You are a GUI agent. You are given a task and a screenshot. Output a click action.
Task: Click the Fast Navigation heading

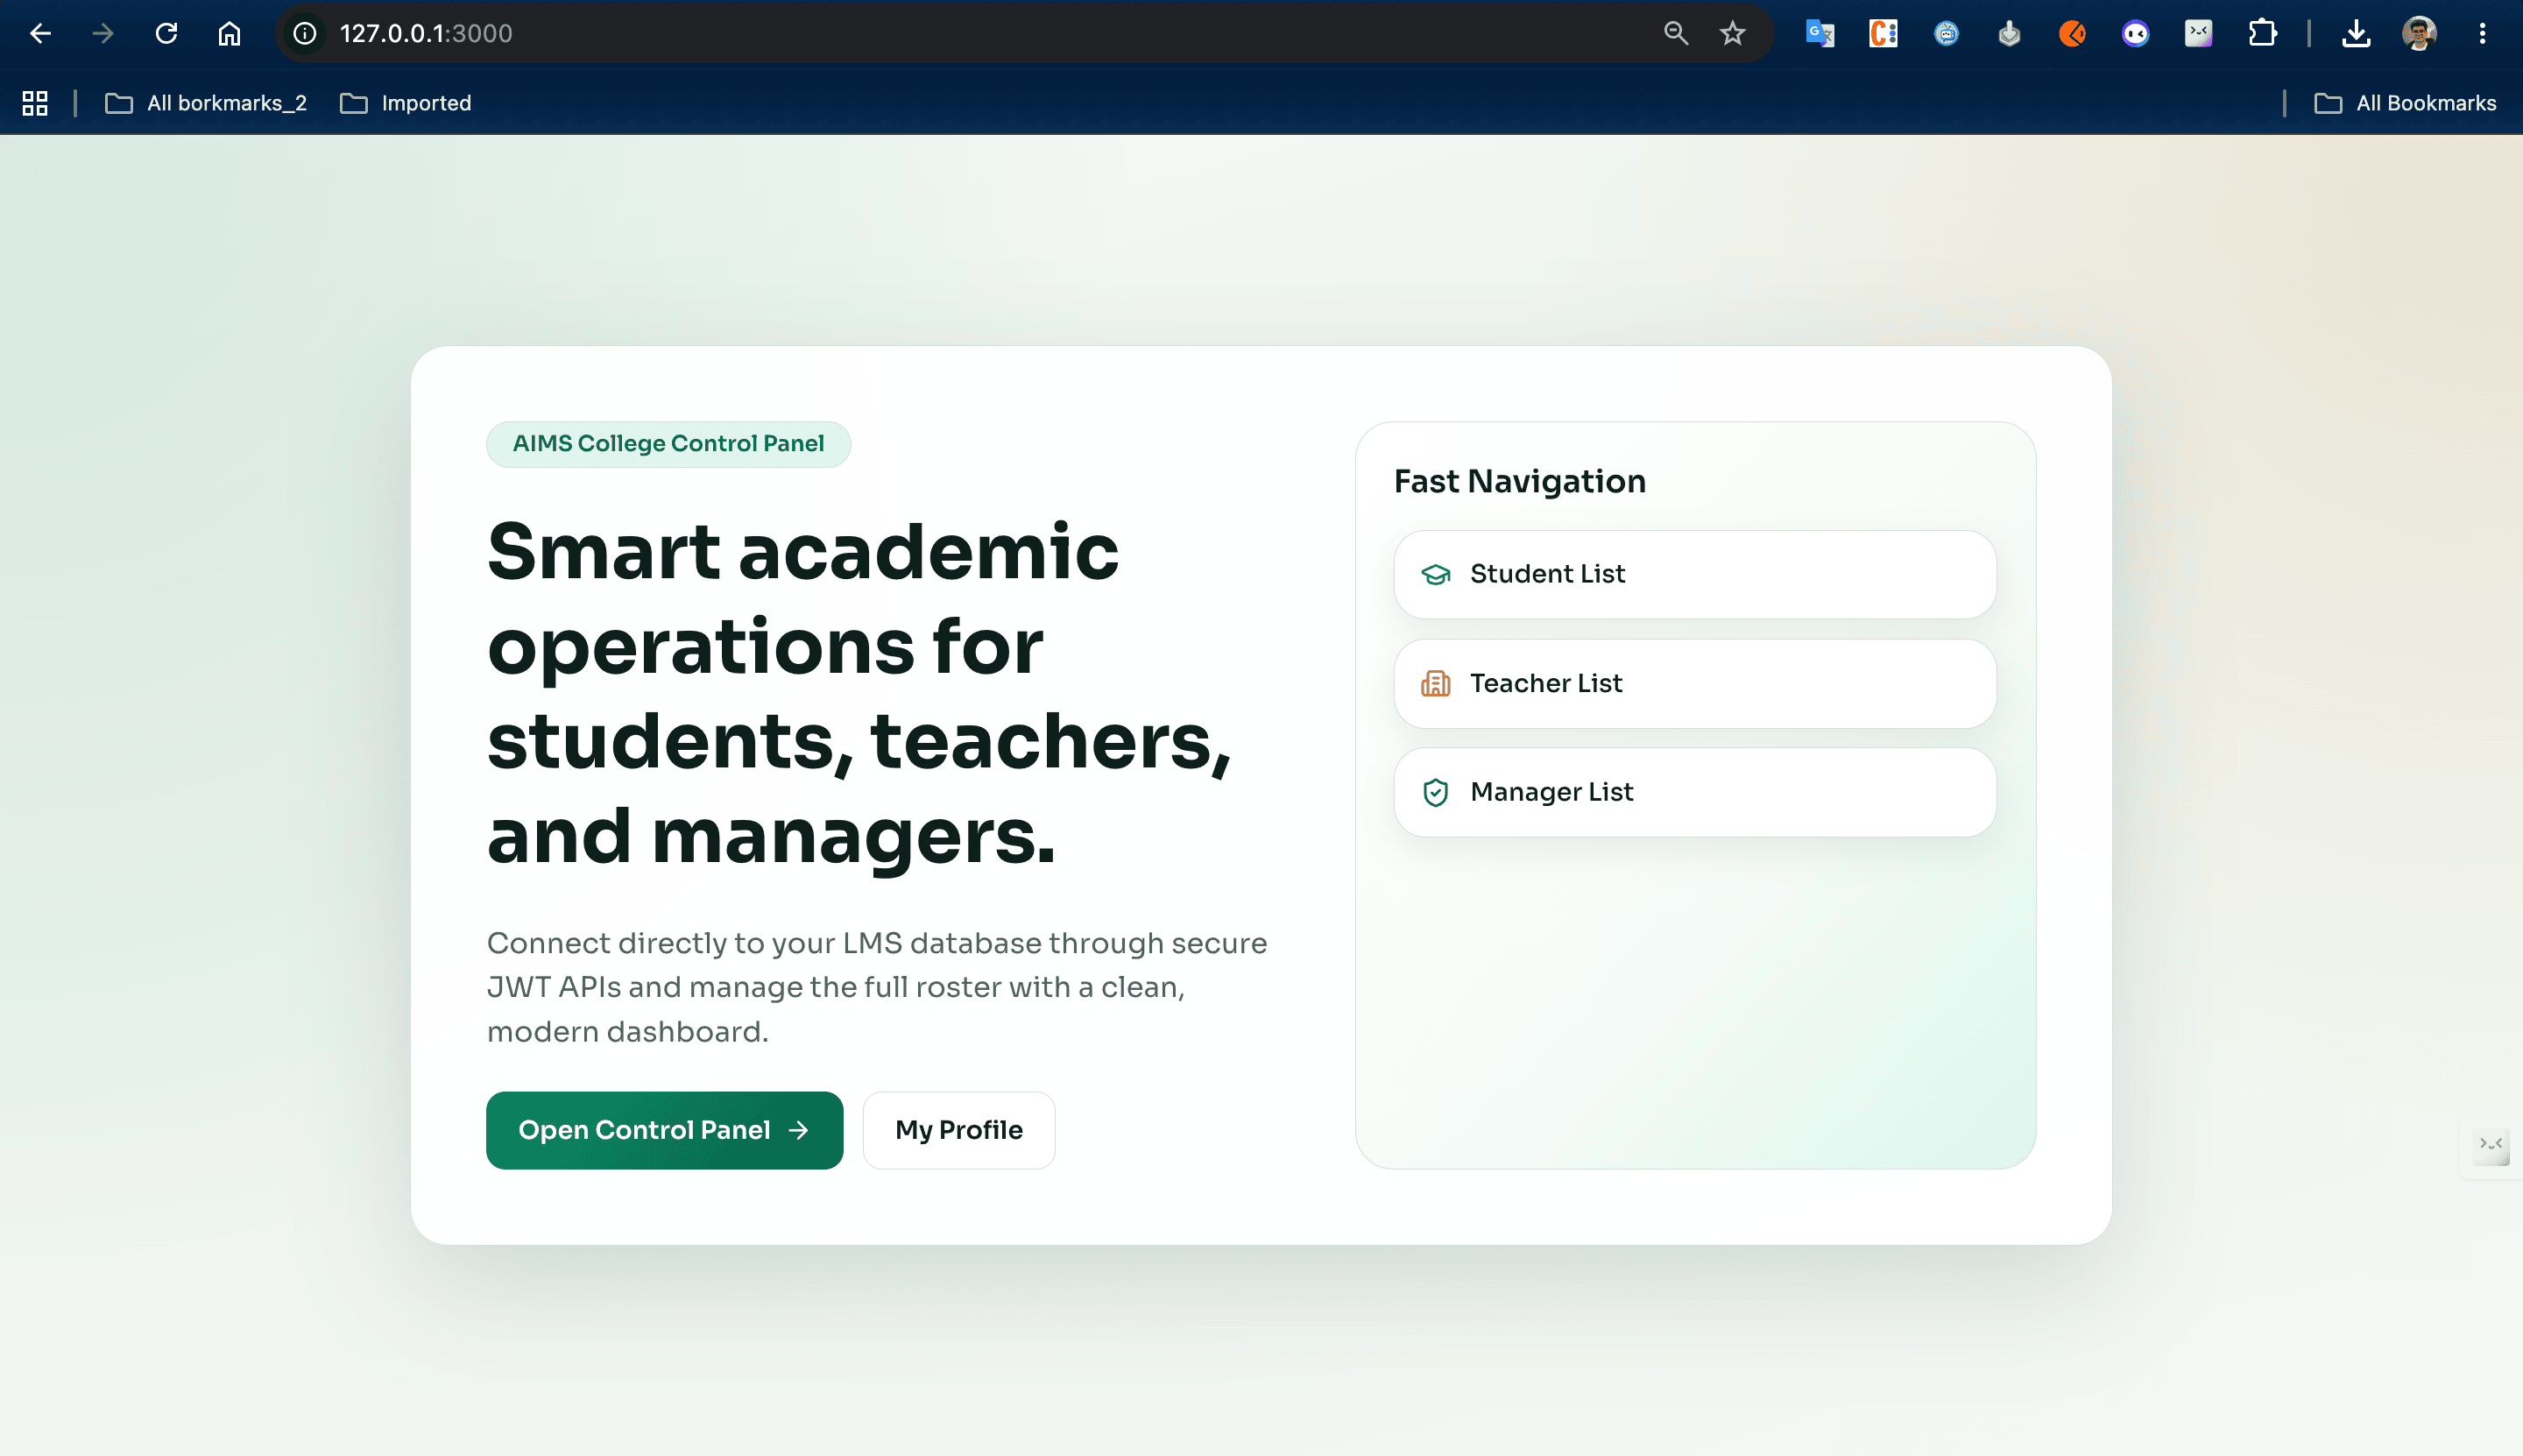click(x=1520, y=481)
